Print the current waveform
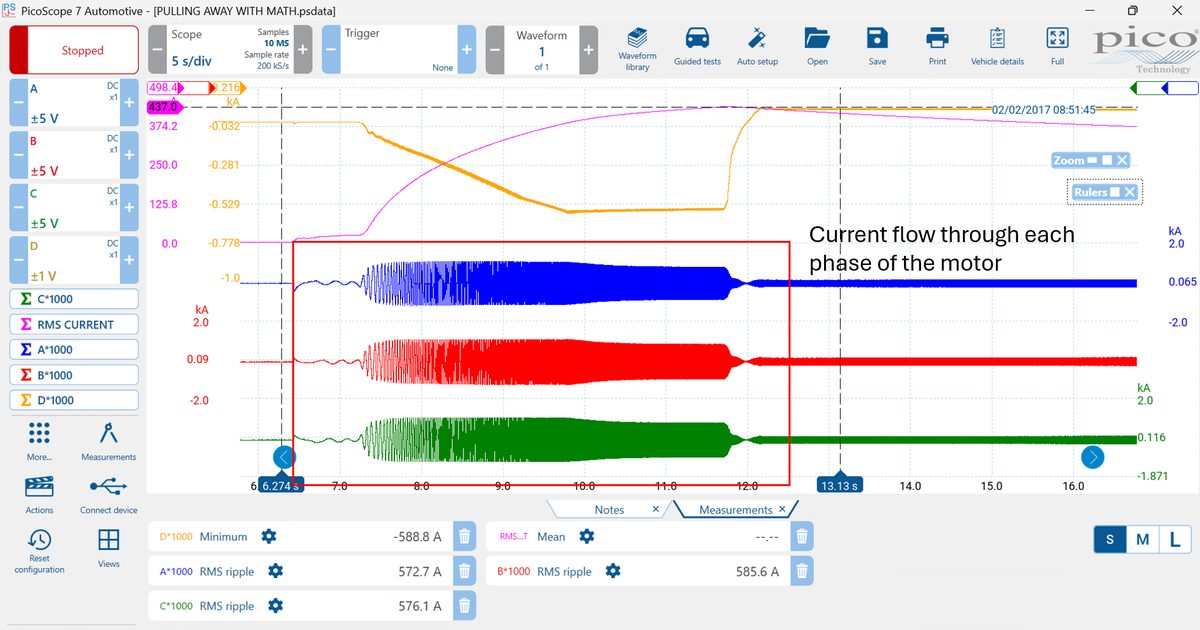This screenshot has height=630, width=1200. coord(937,48)
